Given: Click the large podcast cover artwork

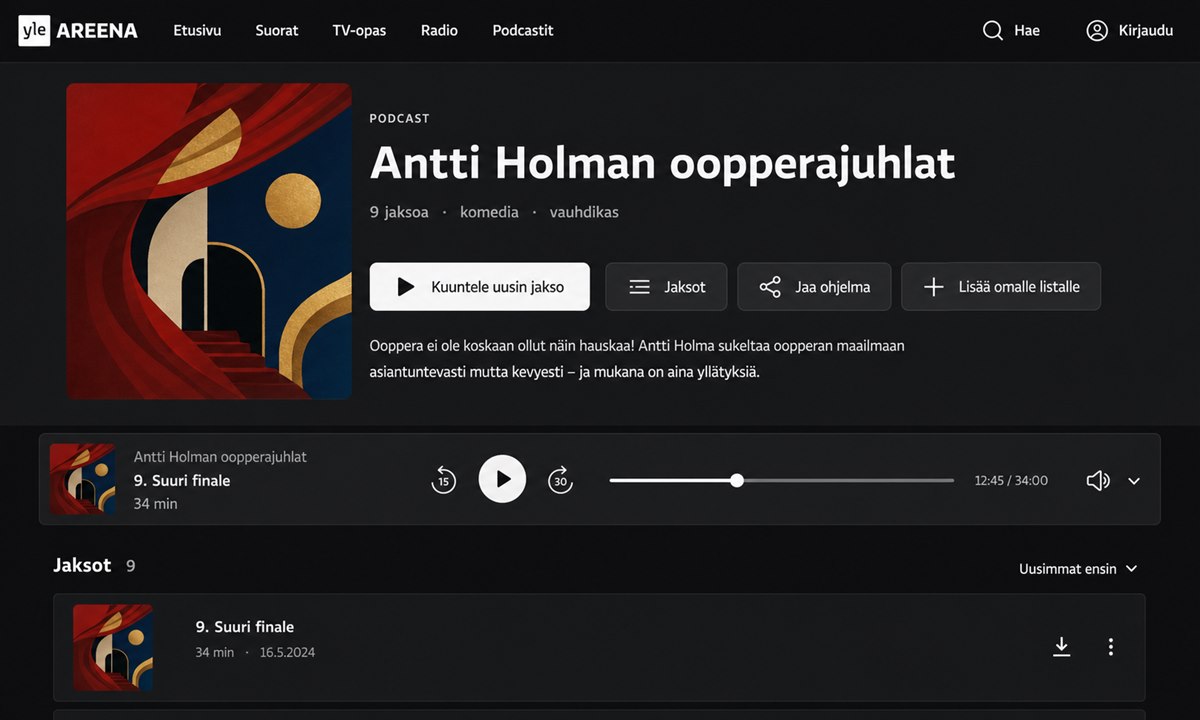Looking at the screenshot, I should [x=209, y=241].
